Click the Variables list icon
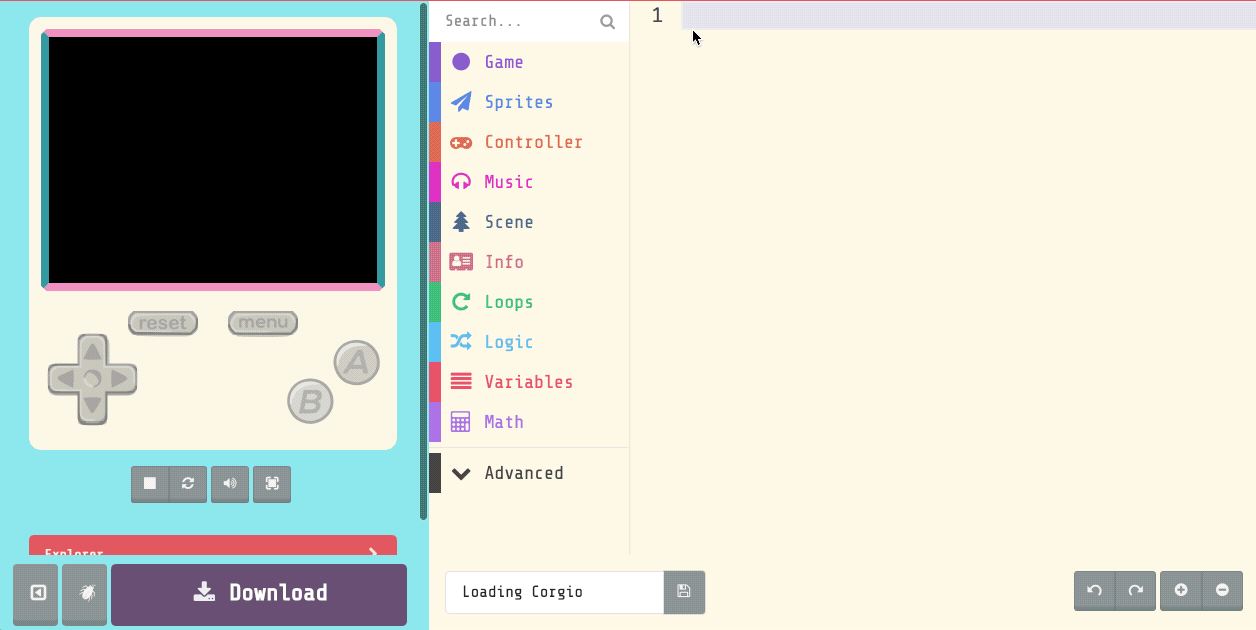1256x630 pixels. tap(461, 382)
